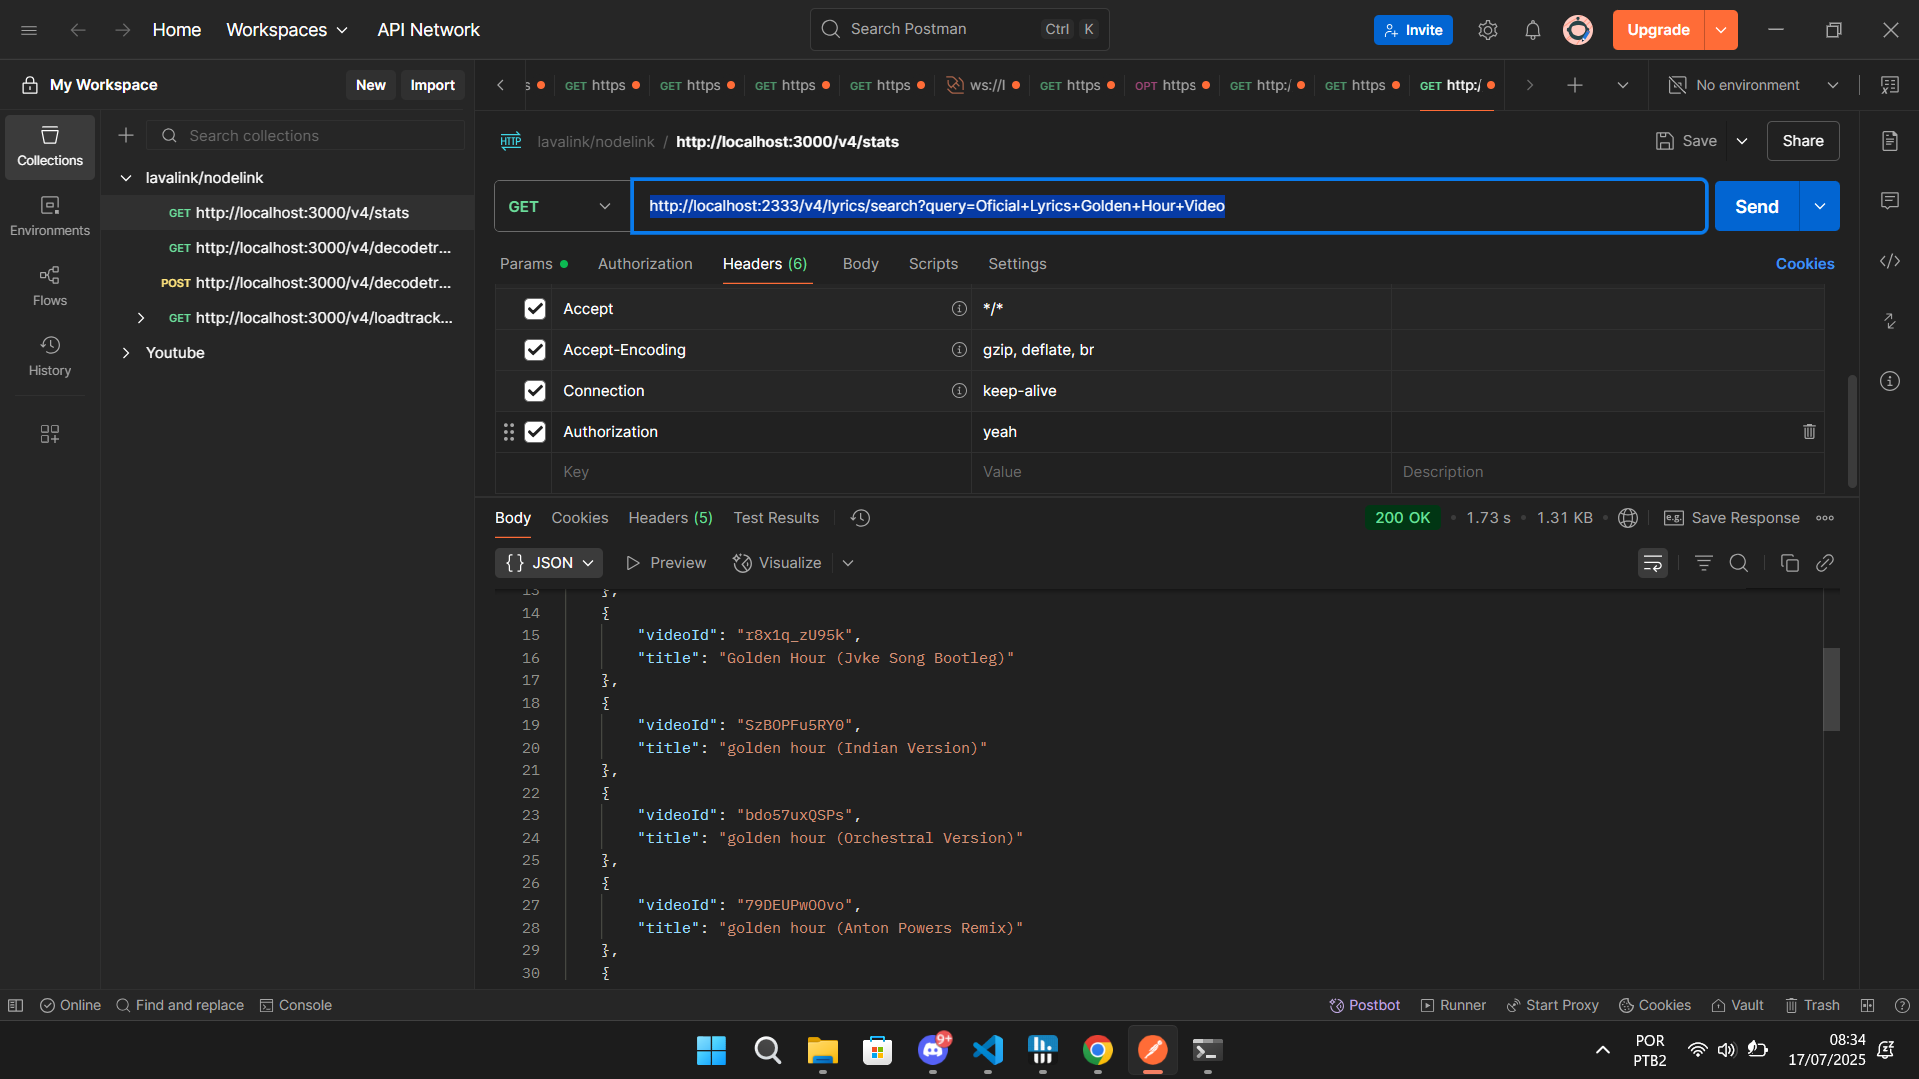Open Postman settings gear

pos(1487,30)
